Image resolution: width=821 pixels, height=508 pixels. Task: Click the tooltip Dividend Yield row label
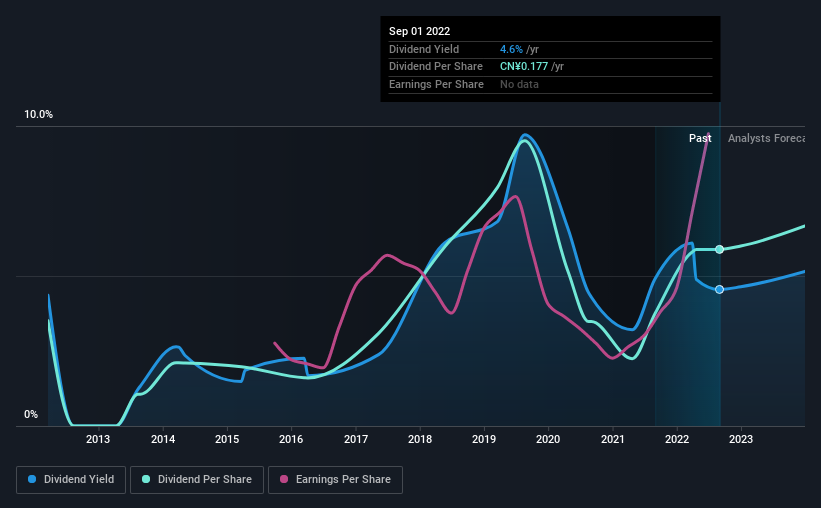(x=424, y=49)
